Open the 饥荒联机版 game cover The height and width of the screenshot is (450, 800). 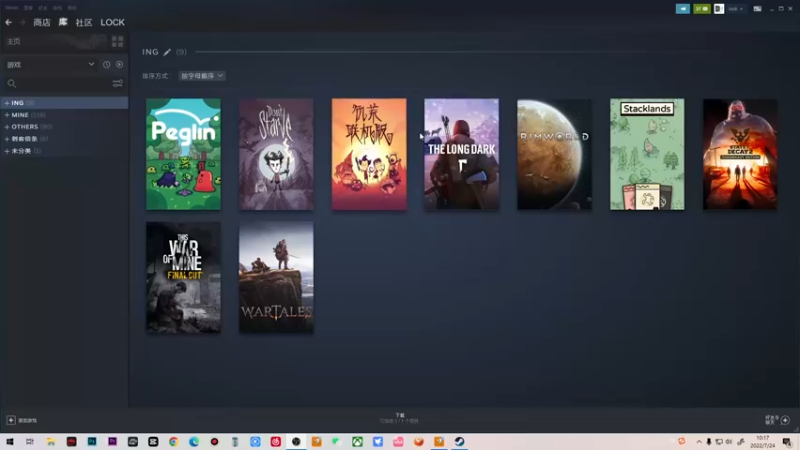point(369,154)
